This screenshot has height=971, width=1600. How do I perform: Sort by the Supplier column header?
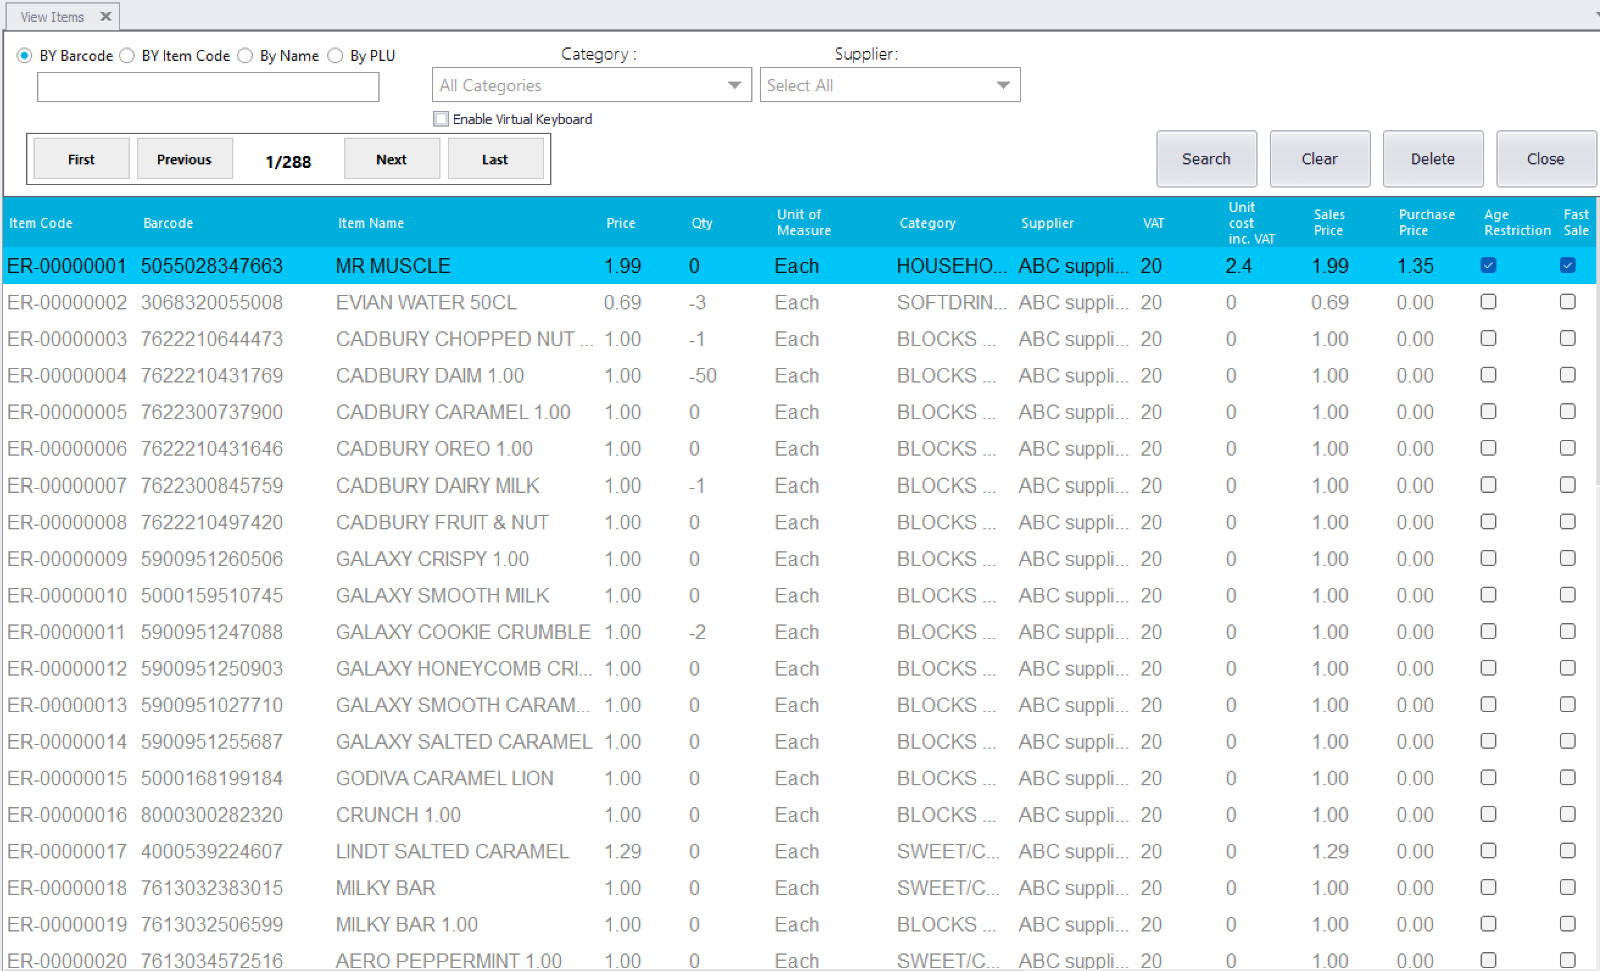[1047, 223]
